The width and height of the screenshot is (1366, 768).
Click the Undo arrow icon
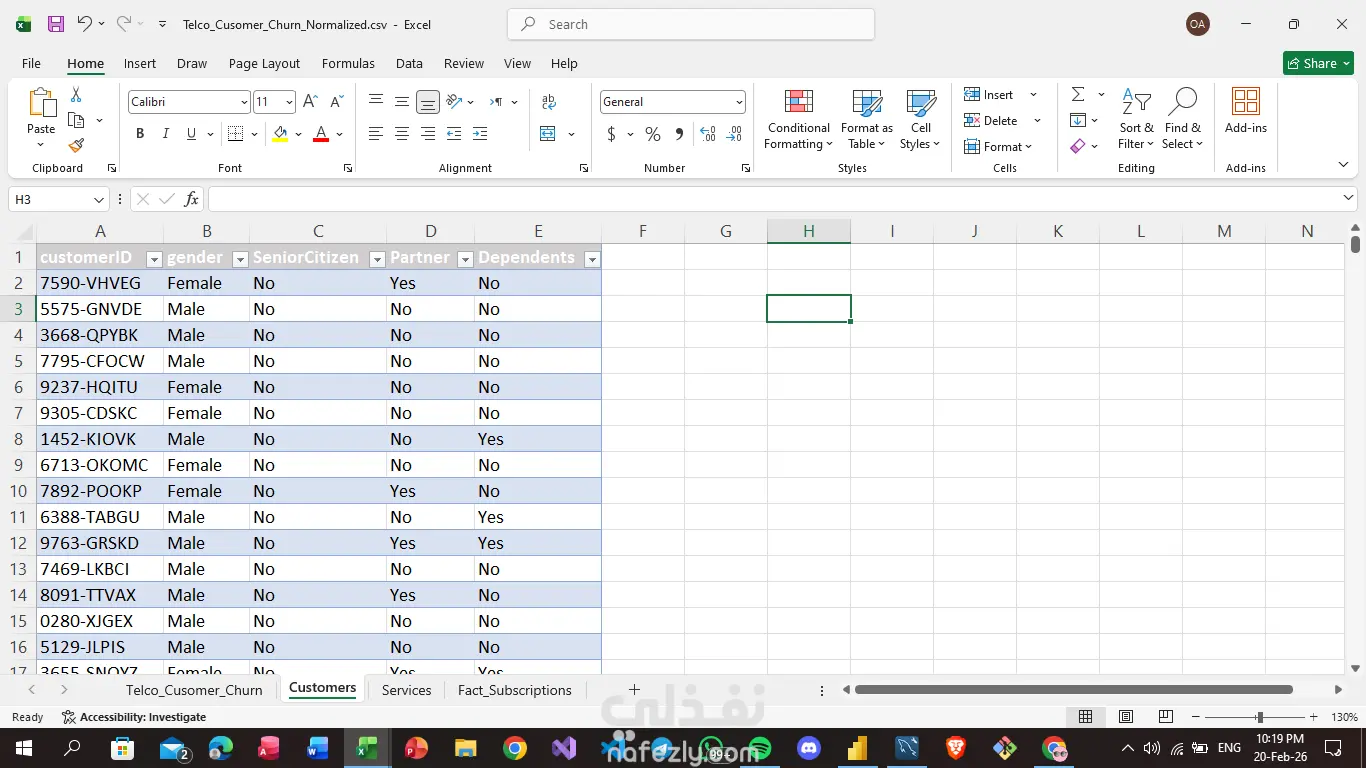point(84,24)
